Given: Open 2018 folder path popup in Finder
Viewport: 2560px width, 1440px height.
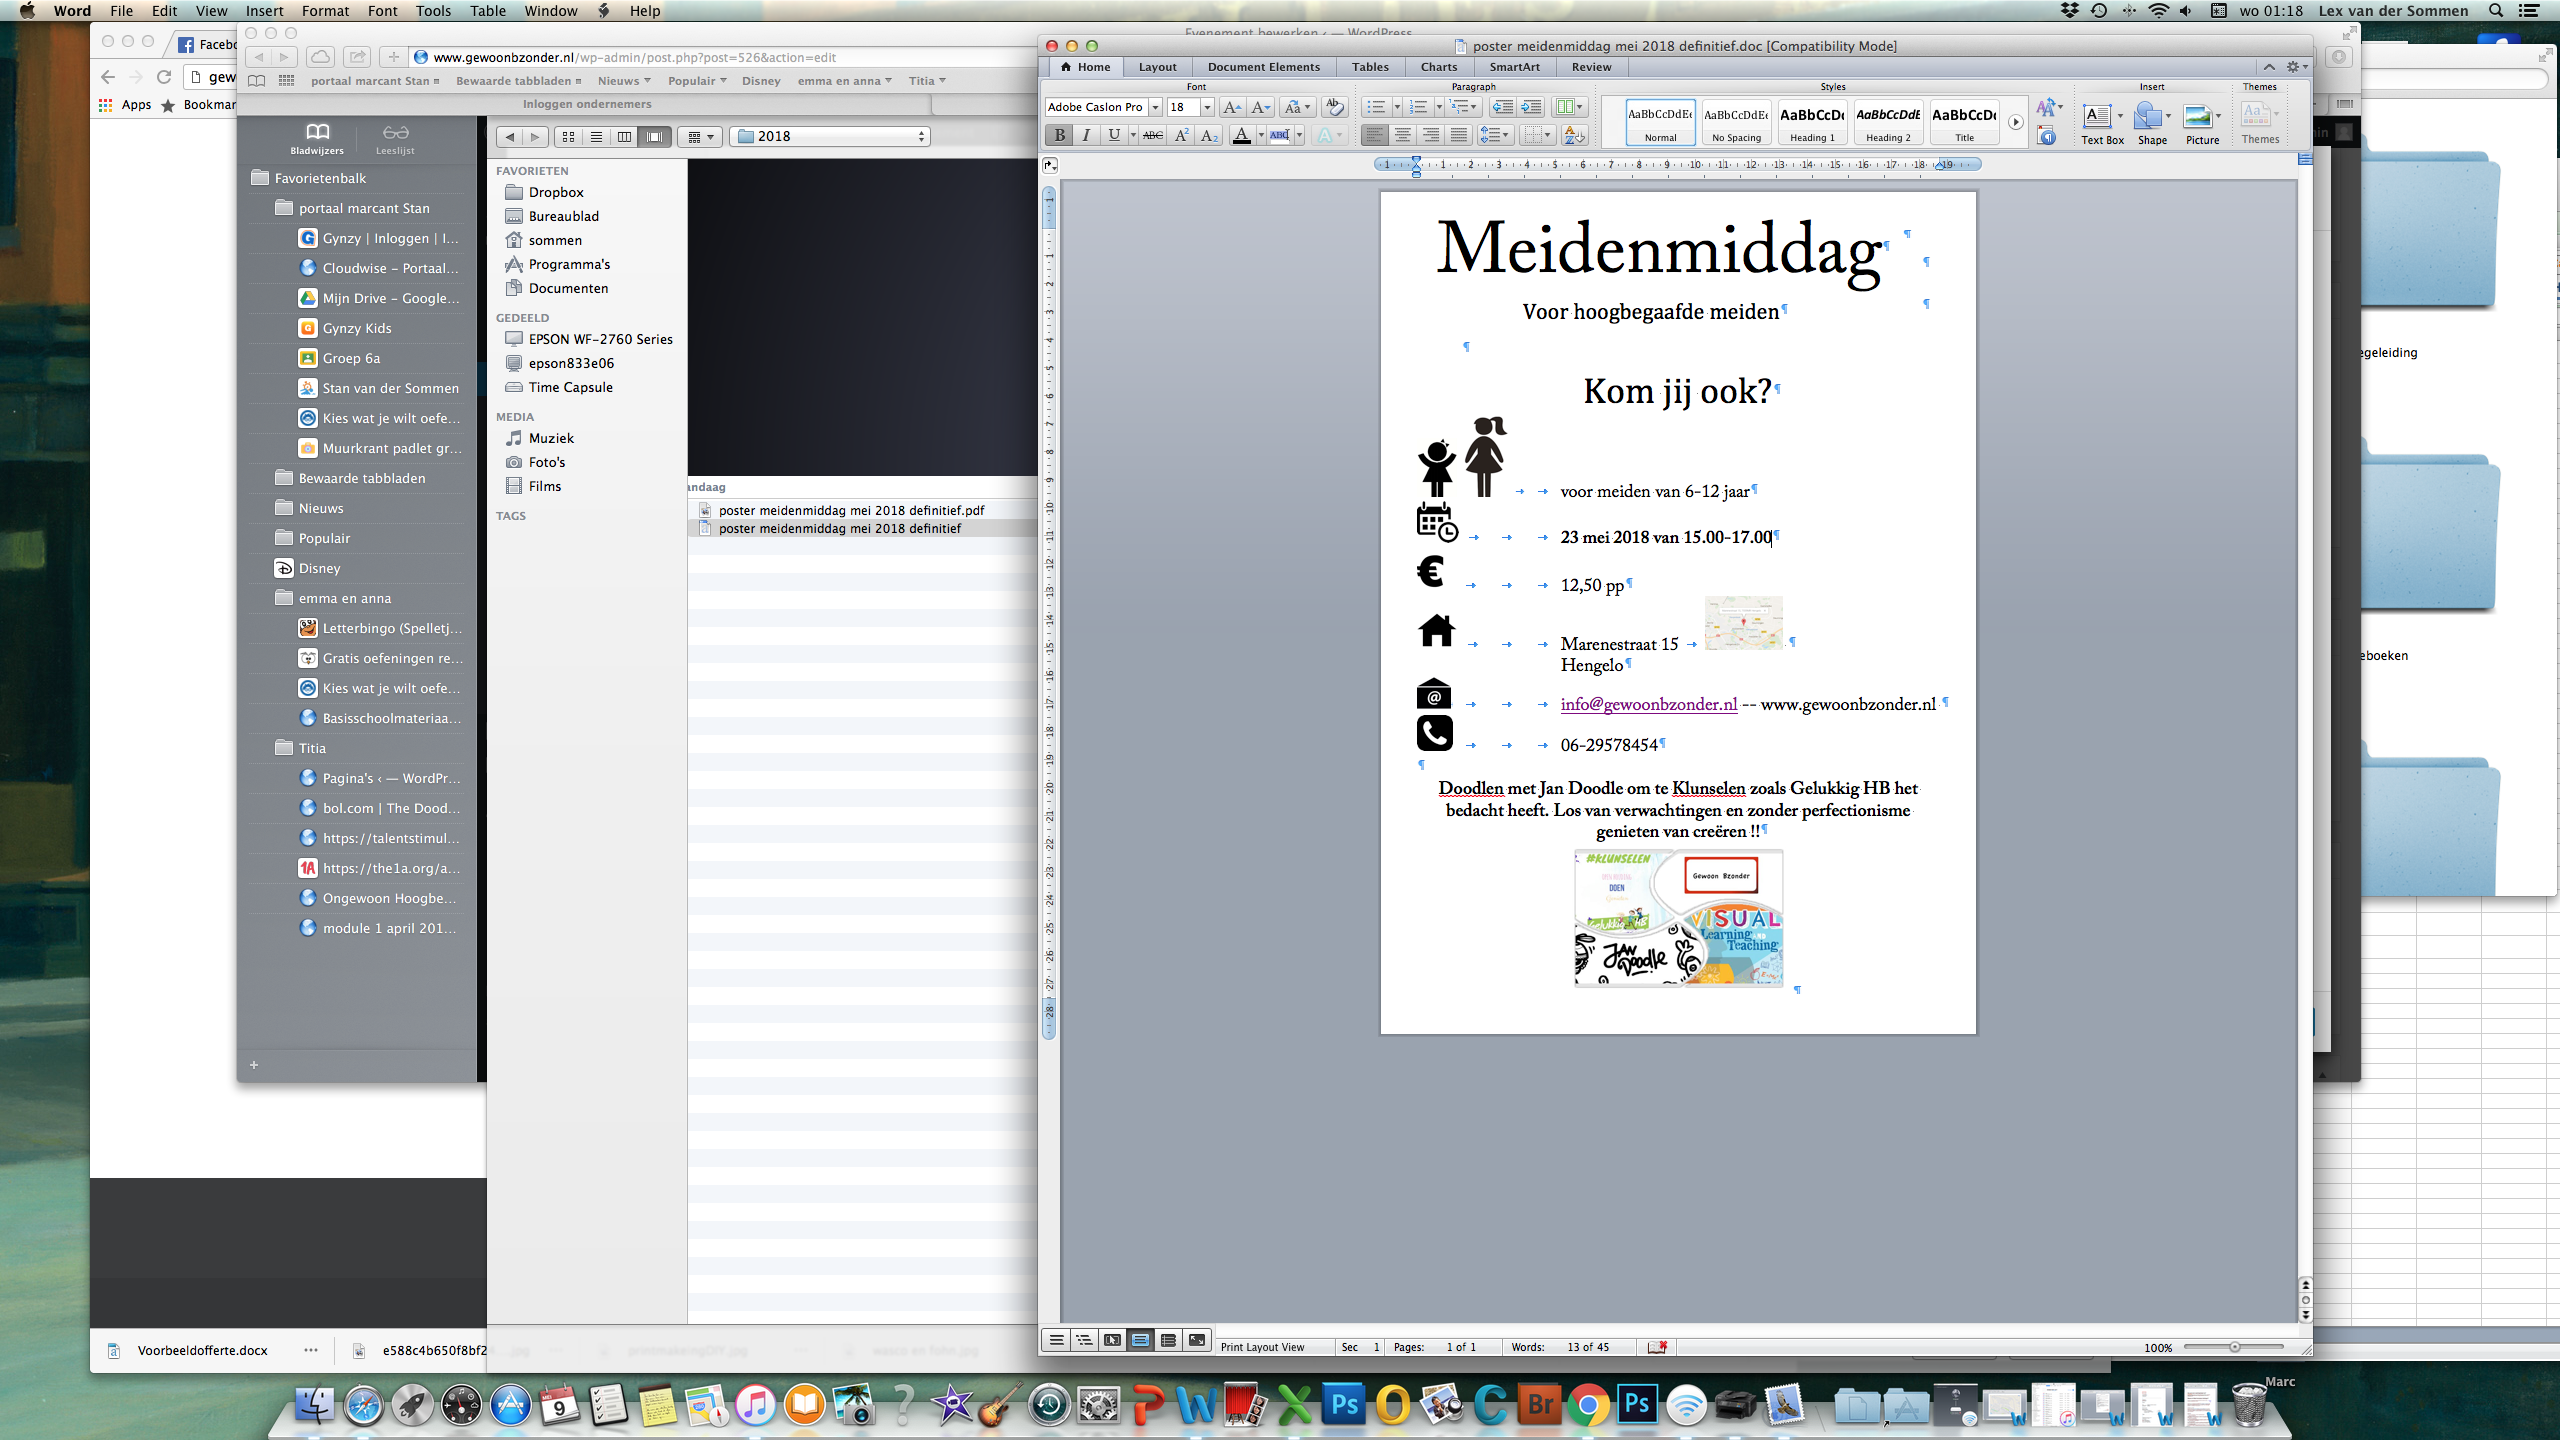Looking at the screenshot, I should [830, 137].
